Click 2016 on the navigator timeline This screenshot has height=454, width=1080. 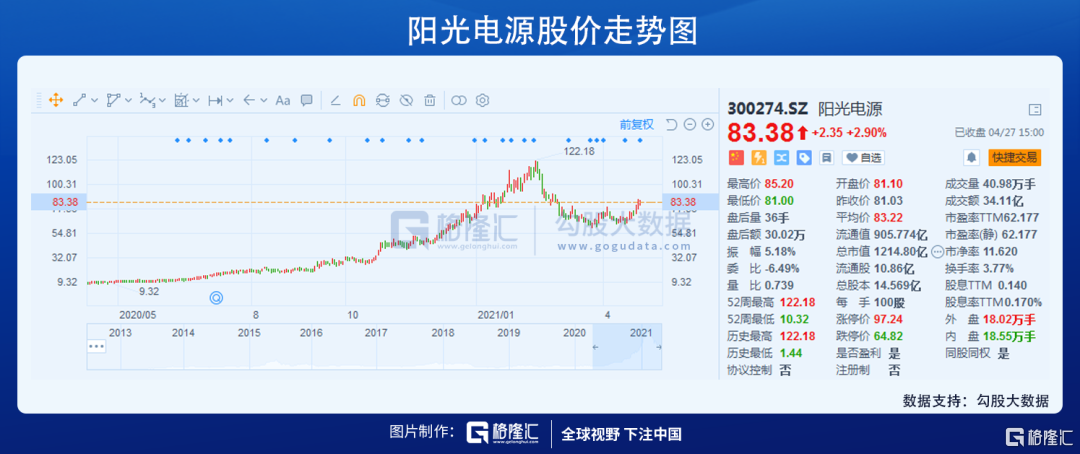[x=311, y=333]
